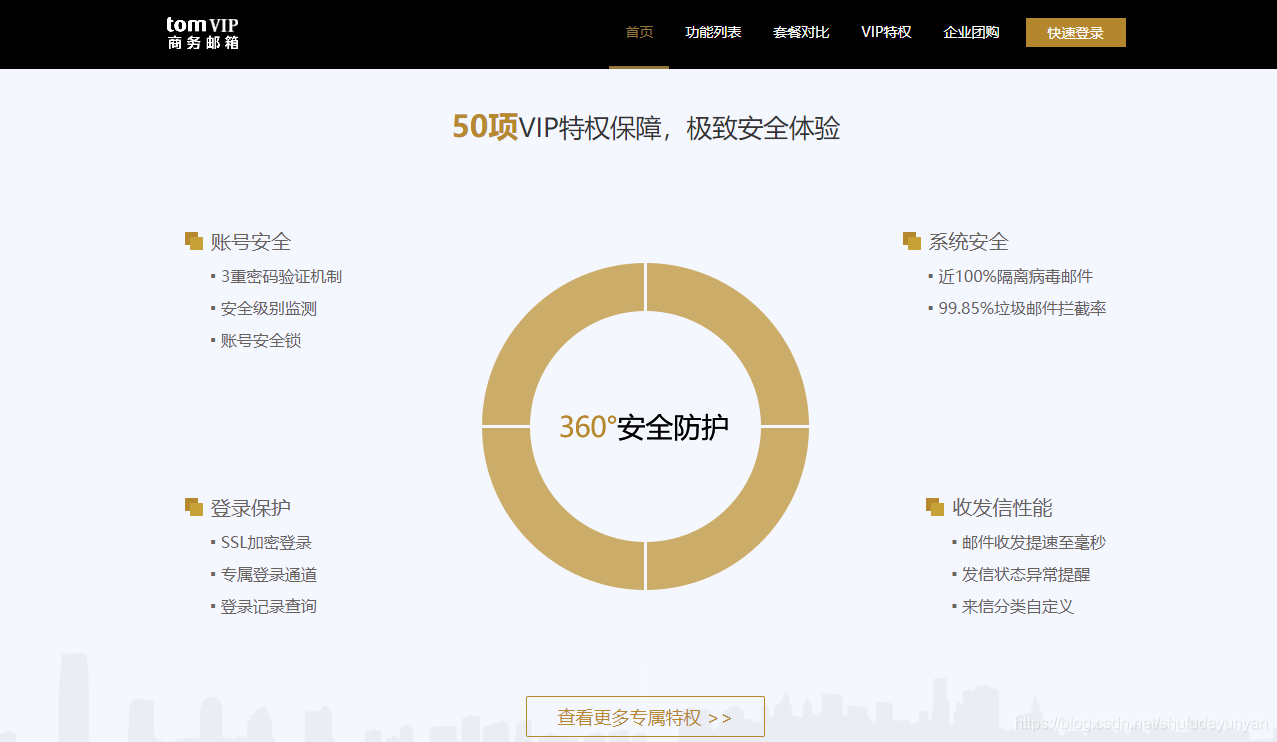Viewport: 1277px width, 742px height.
Task: Click the SSL加密登录 item
Action: pyautogui.click(x=266, y=543)
